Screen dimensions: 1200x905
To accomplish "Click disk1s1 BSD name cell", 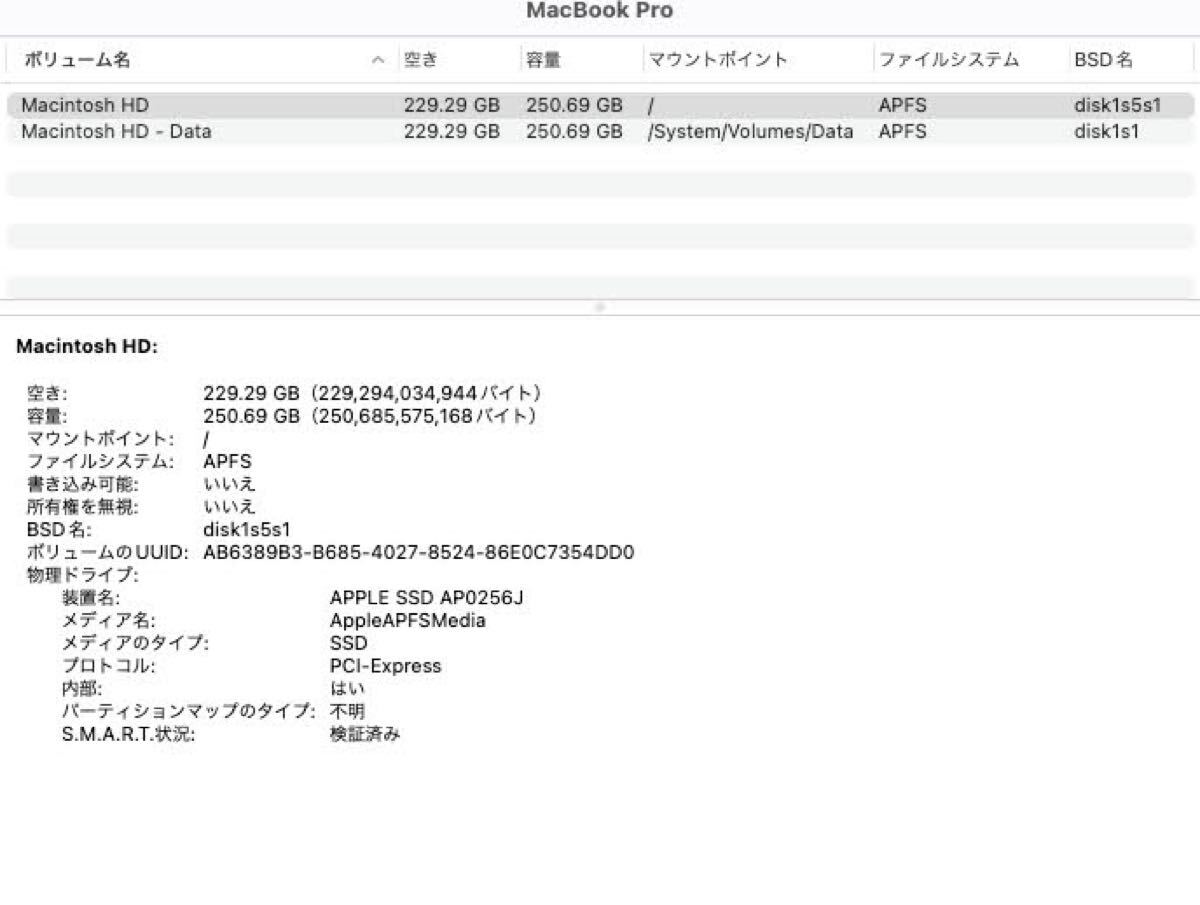I will [1107, 131].
